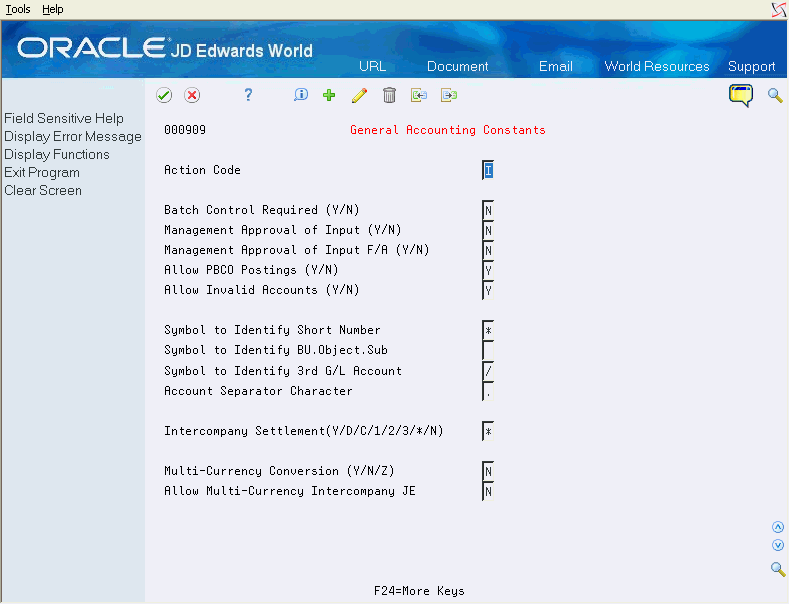Click the top-right magnifier search icon

(x=775, y=95)
